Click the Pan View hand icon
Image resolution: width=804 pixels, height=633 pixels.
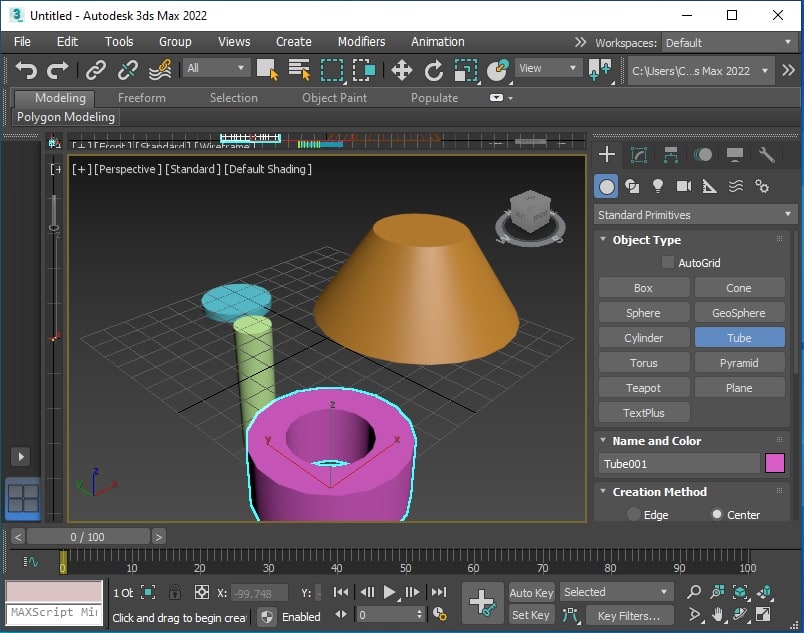click(717, 614)
